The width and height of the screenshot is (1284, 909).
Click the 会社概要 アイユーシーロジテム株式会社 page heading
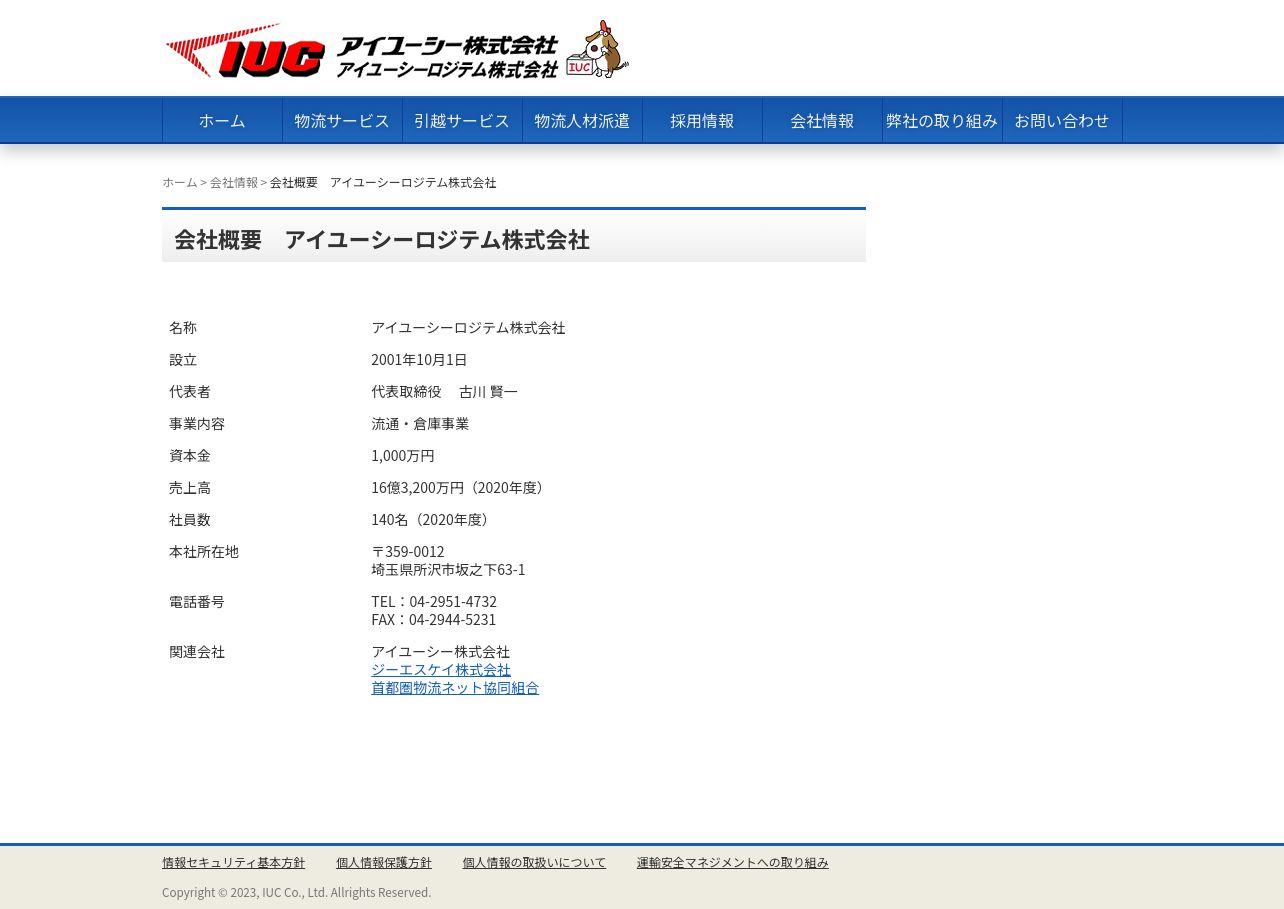(382, 240)
